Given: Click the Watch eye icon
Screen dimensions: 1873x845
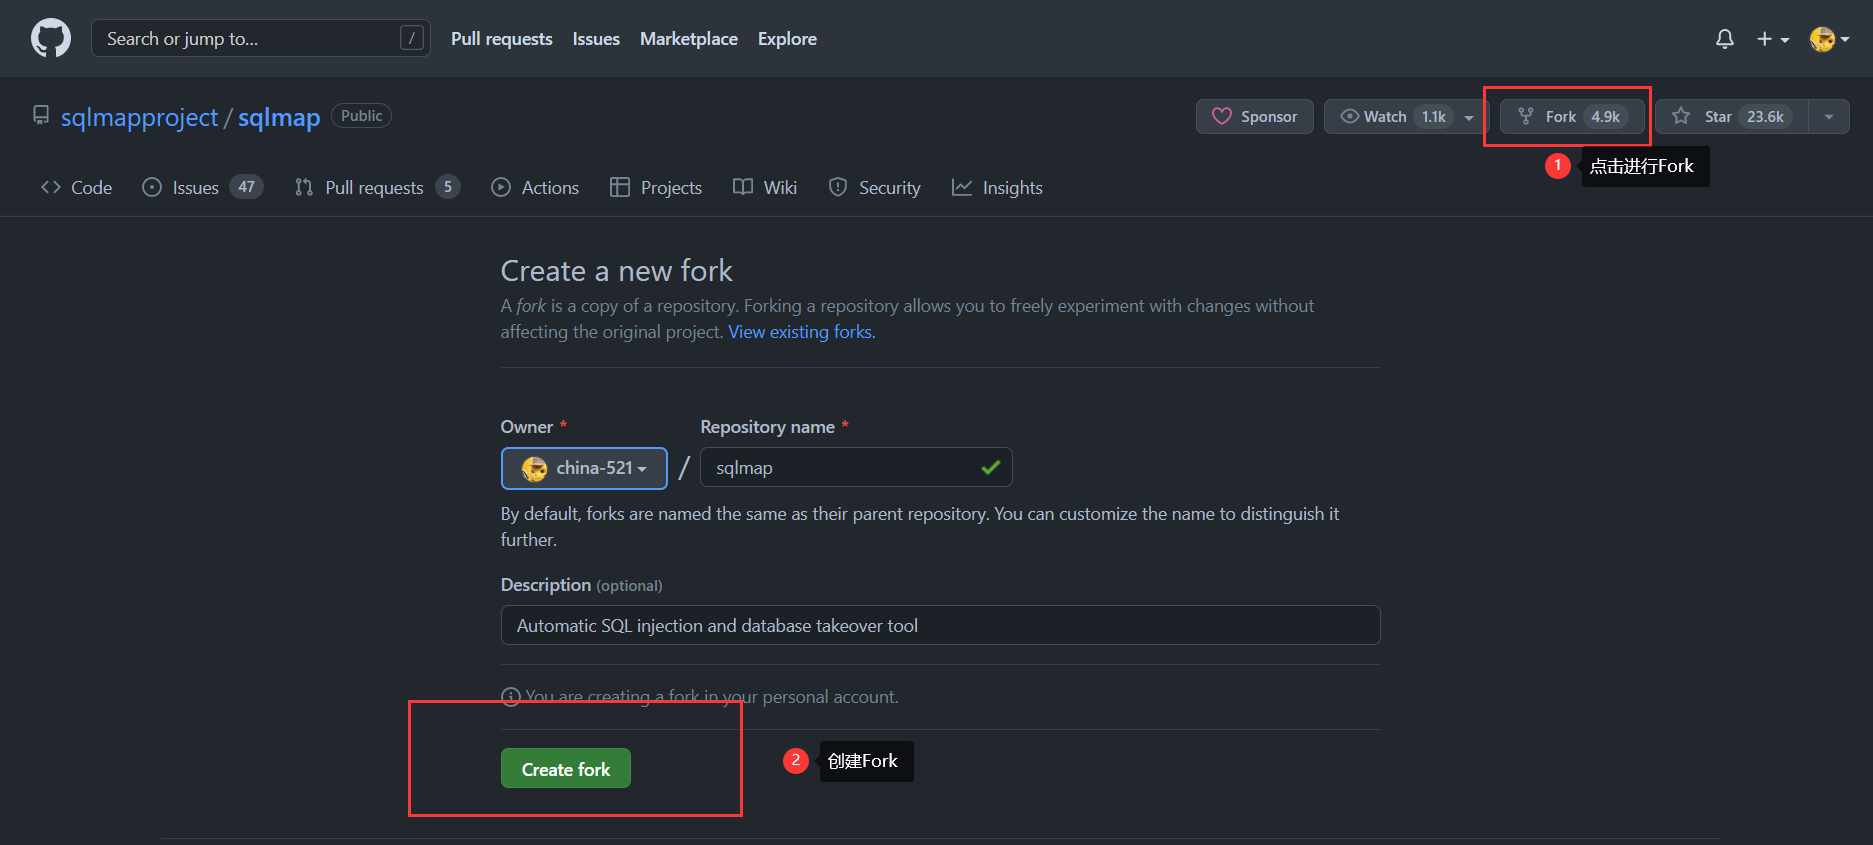Looking at the screenshot, I should point(1350,116).
